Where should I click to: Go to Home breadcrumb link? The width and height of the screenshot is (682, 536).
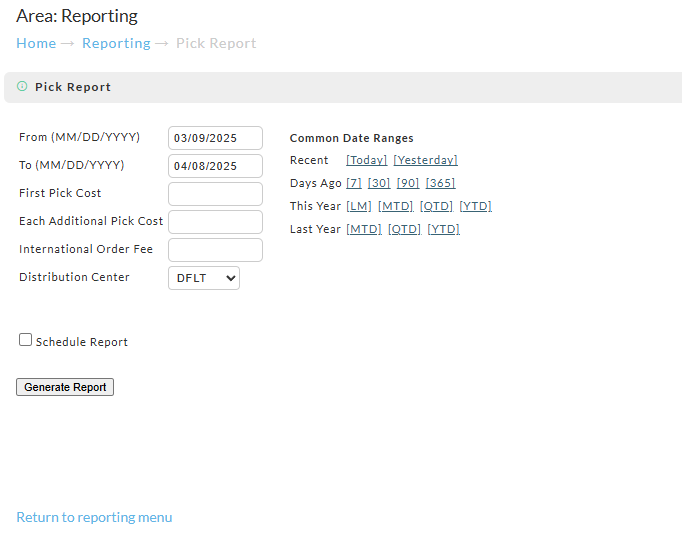point(36,44)
